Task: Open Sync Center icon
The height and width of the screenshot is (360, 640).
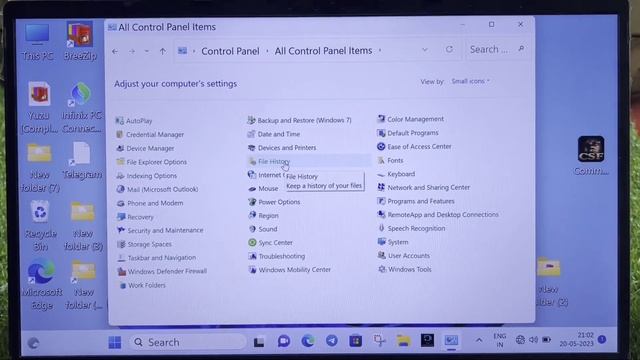Action: click(252, 242)
